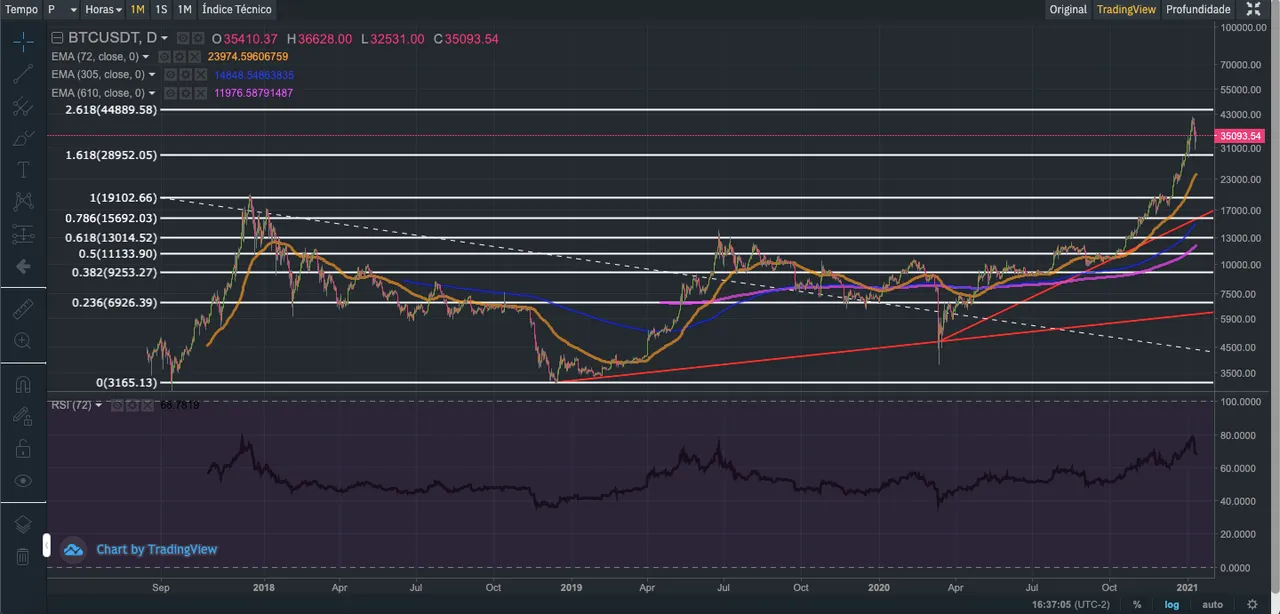Remove the EMA 610 indicator

[x=200, y=93]
